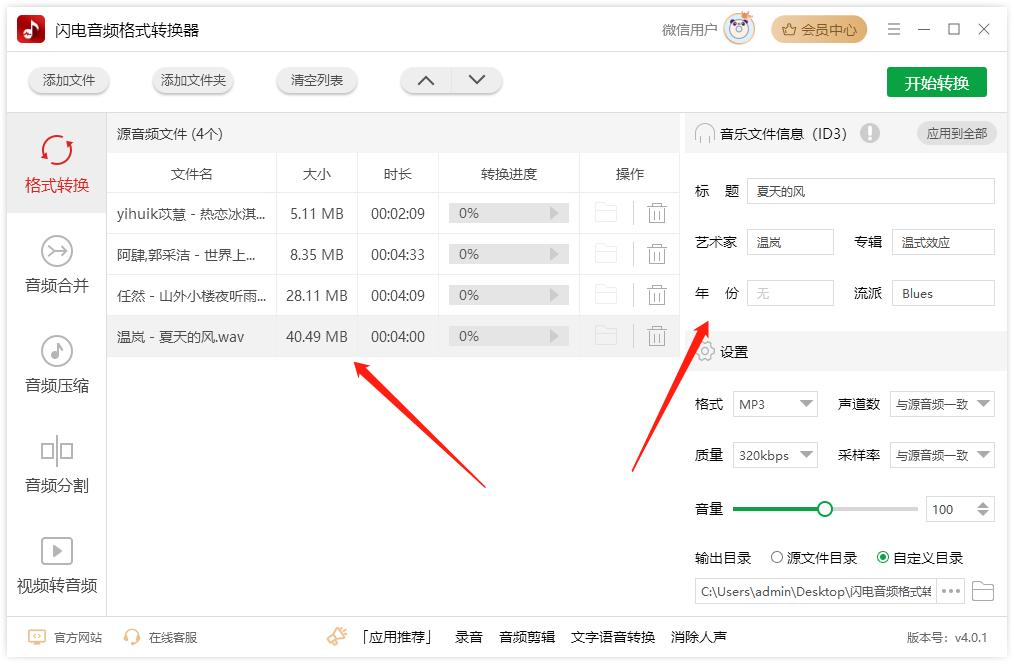Delete the 温岚 - 夏天的风.wav file
Screen dimensions: 1014x664
point(656,336)
